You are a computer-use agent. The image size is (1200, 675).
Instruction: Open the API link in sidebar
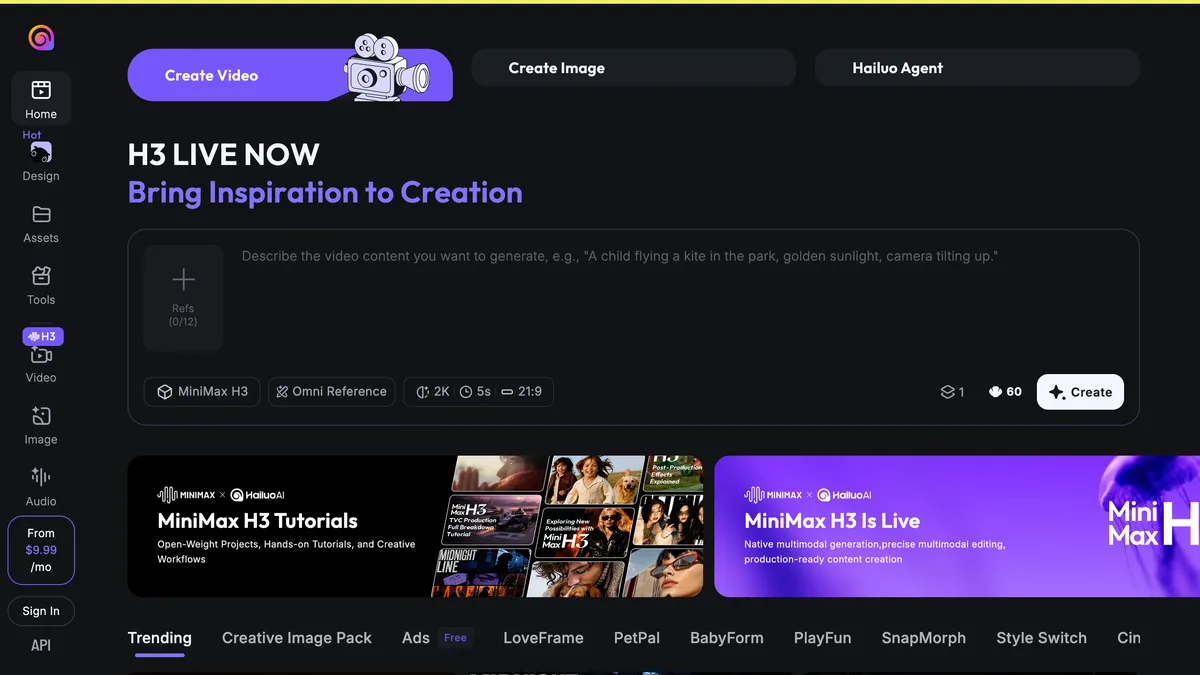coord(41,645)
